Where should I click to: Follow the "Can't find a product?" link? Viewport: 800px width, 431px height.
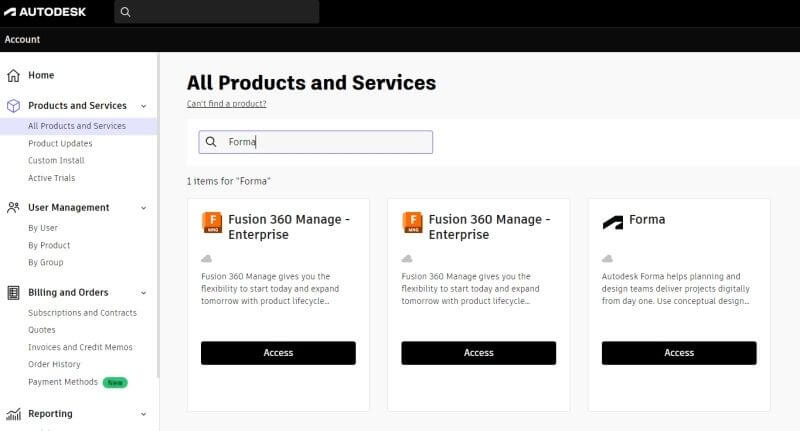click(x=226, y=104)
